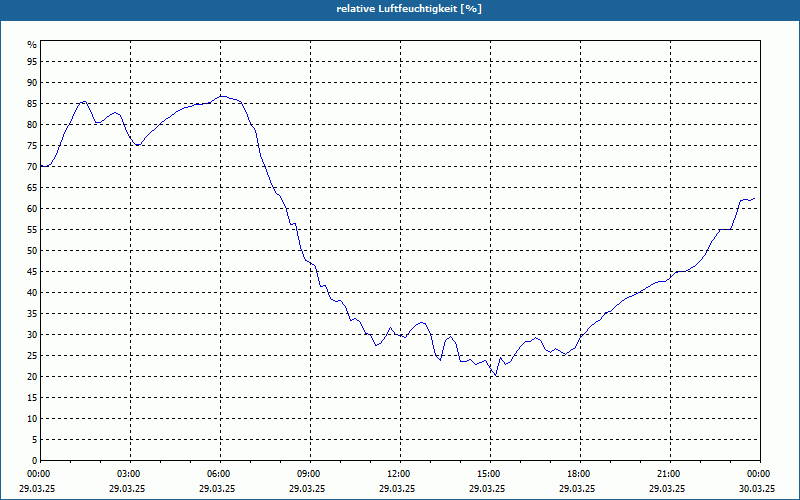The height and width of the screenshot is (500, 800).
Task: Click the y-axis value "35"
Action: [32, 314]
